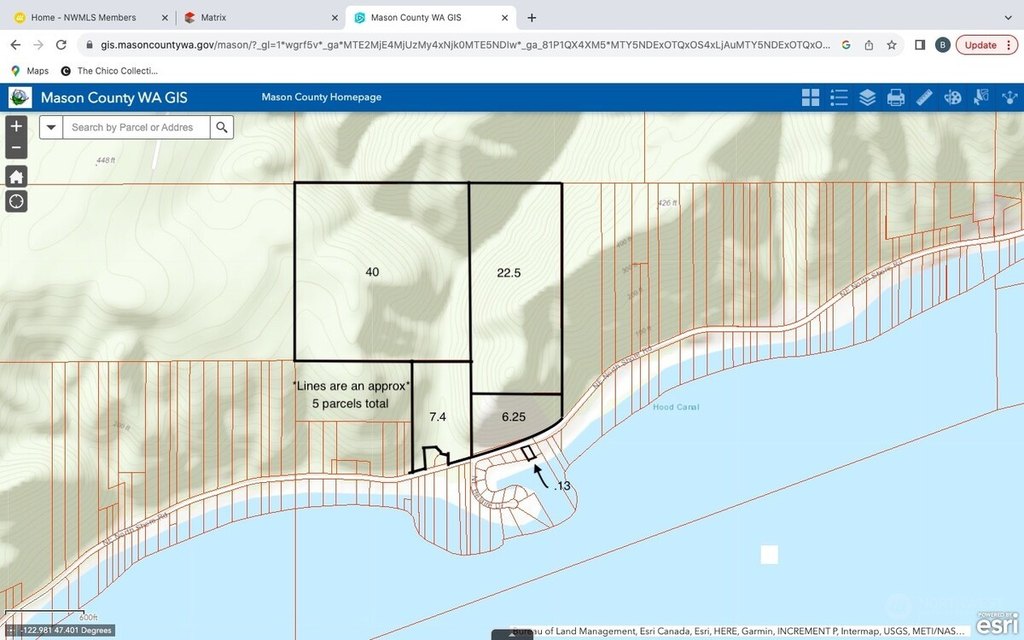The width and height of the screenshot is (1024, 640).
Task: Reset map to default Home extent
Action: (x=16, y=176)
